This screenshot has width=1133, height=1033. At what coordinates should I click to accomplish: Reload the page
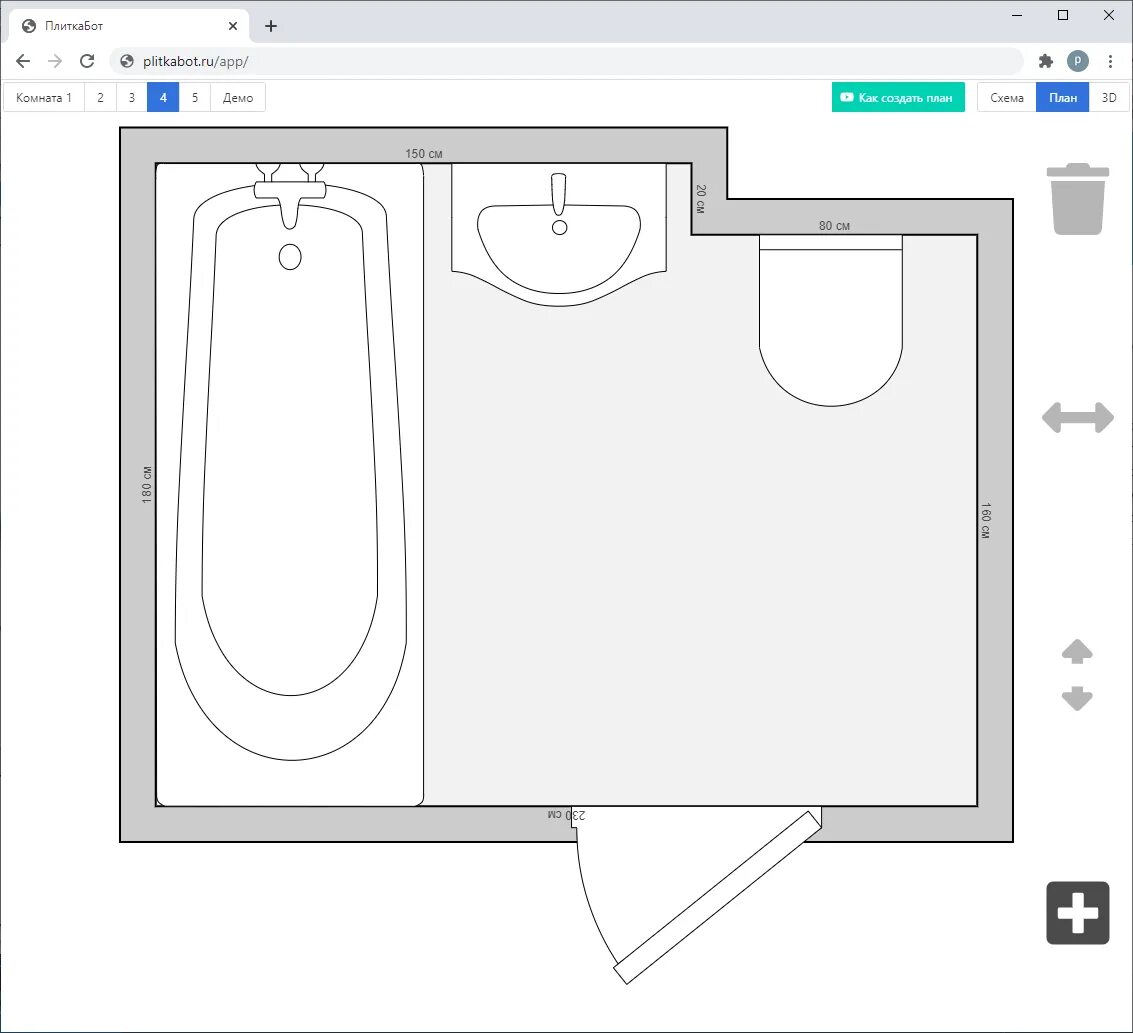pos(87,61)
